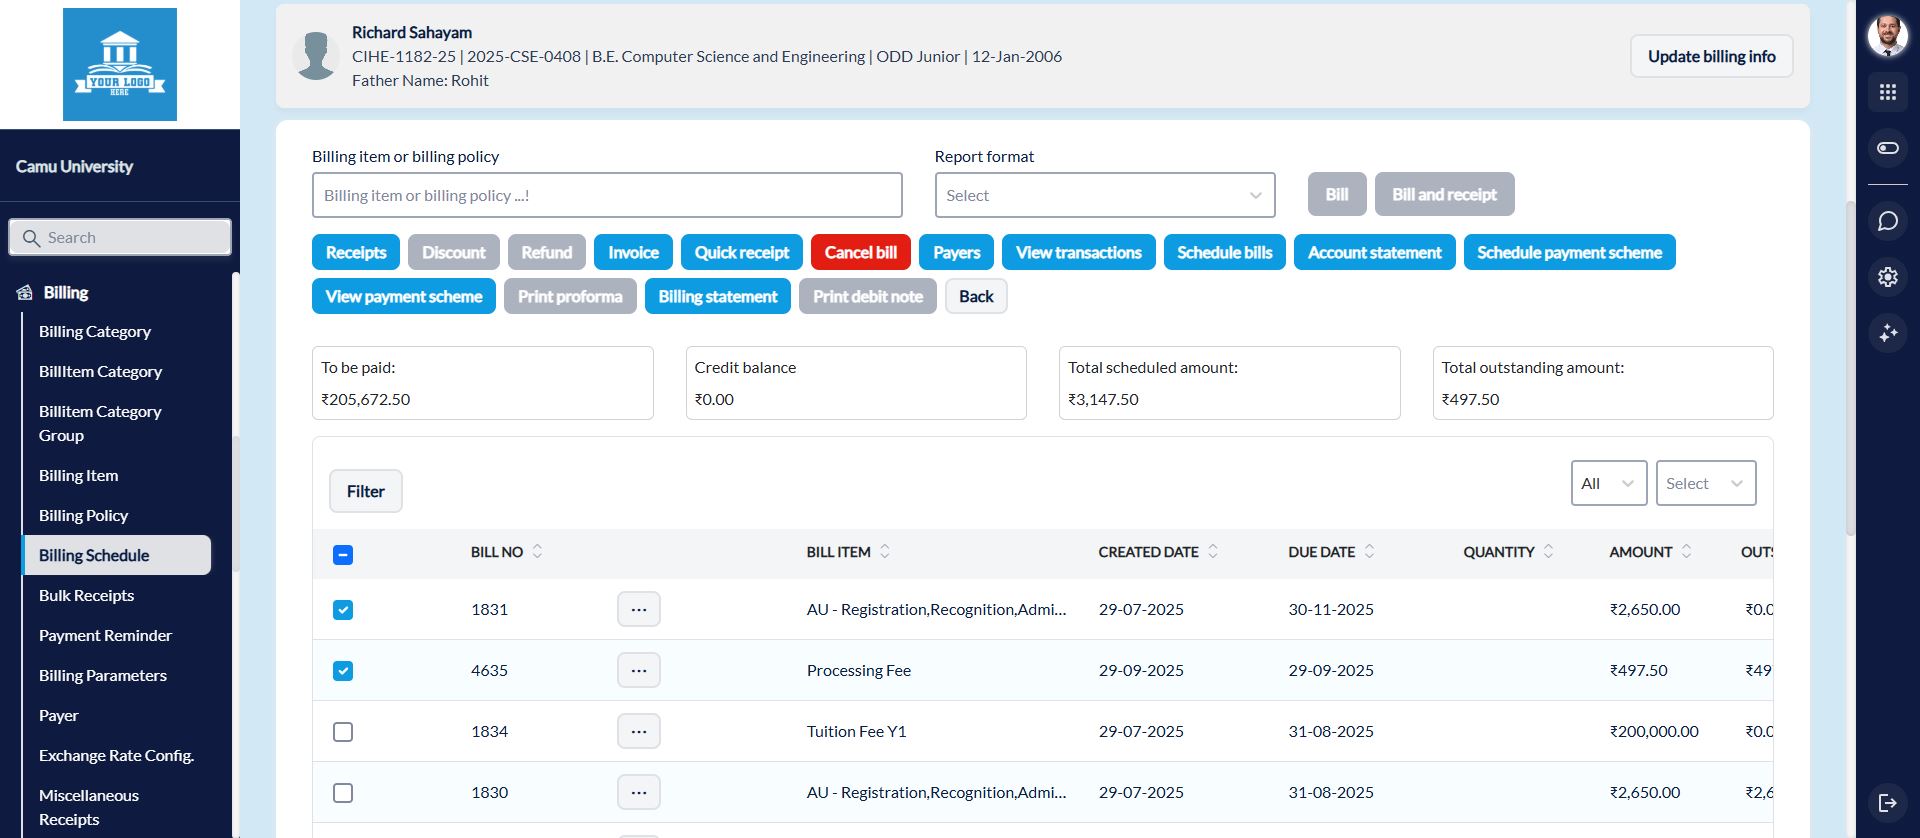Open Payer in sidebar
Image resolution: width=1920 pixels, height=838 pixels.
[x=58, y=716]
